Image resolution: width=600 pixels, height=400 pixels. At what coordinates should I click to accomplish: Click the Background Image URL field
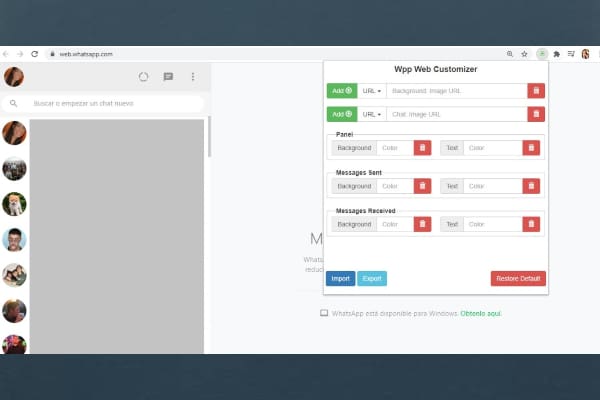click(x=457, y=91)
